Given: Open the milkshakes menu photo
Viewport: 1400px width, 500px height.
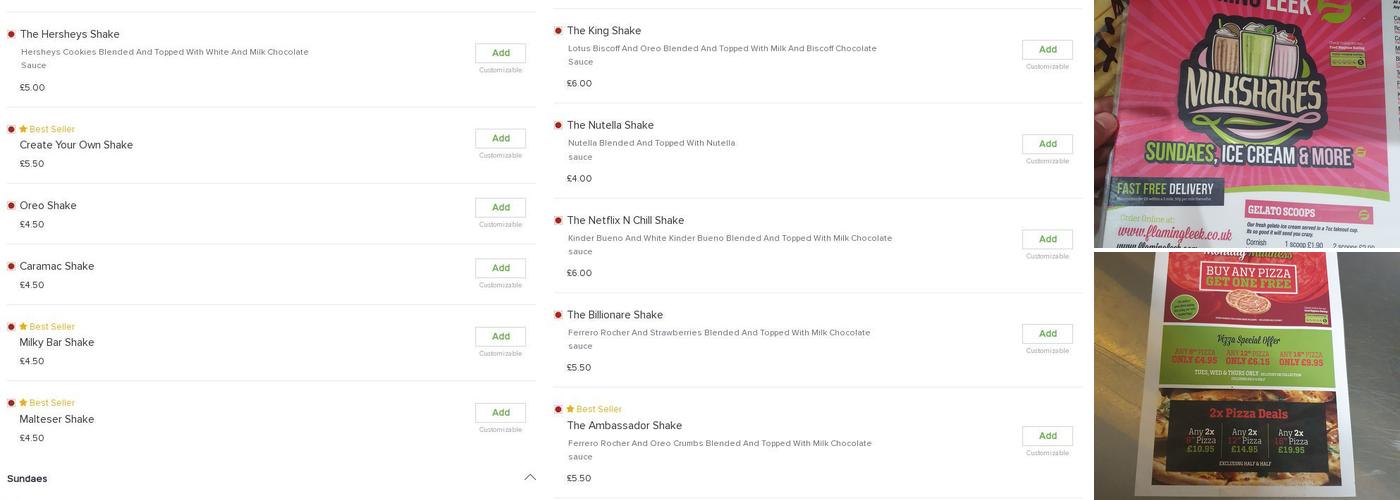Looking at the screenshot, I should click(1246, 123).
